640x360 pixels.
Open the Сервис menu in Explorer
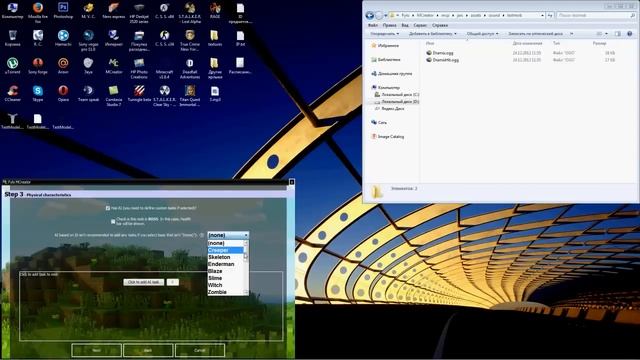(420, 25)
